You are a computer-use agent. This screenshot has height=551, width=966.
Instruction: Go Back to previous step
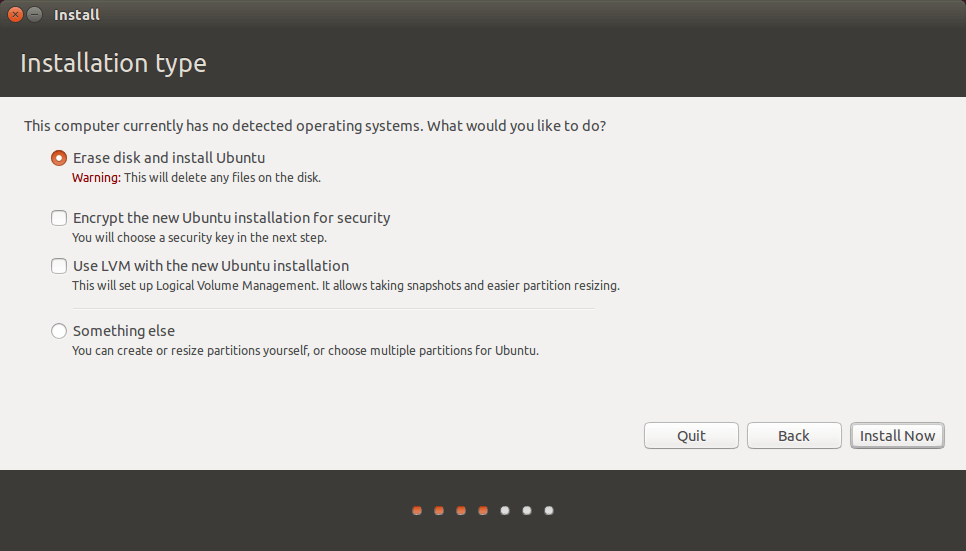794,436
